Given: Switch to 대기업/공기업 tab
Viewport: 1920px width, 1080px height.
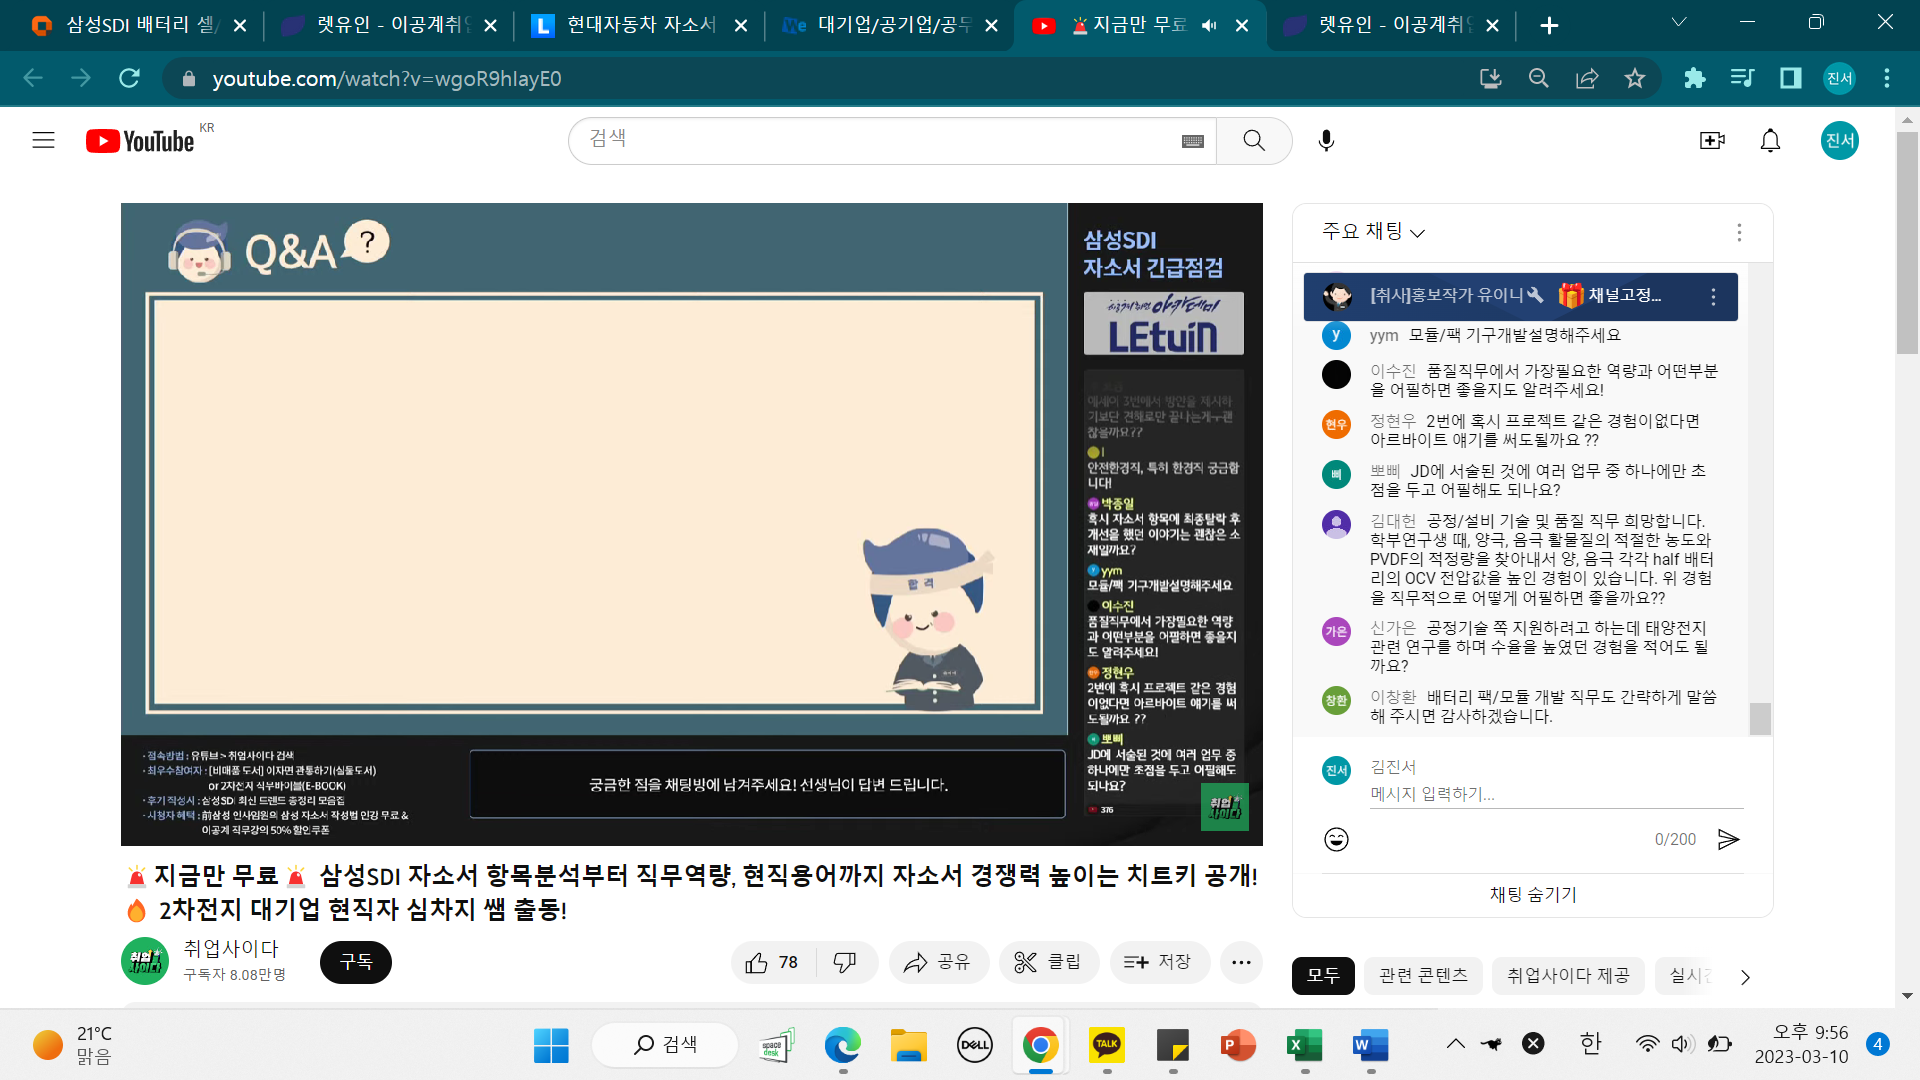Looking at the screenshot, I should tap(890, 25).
